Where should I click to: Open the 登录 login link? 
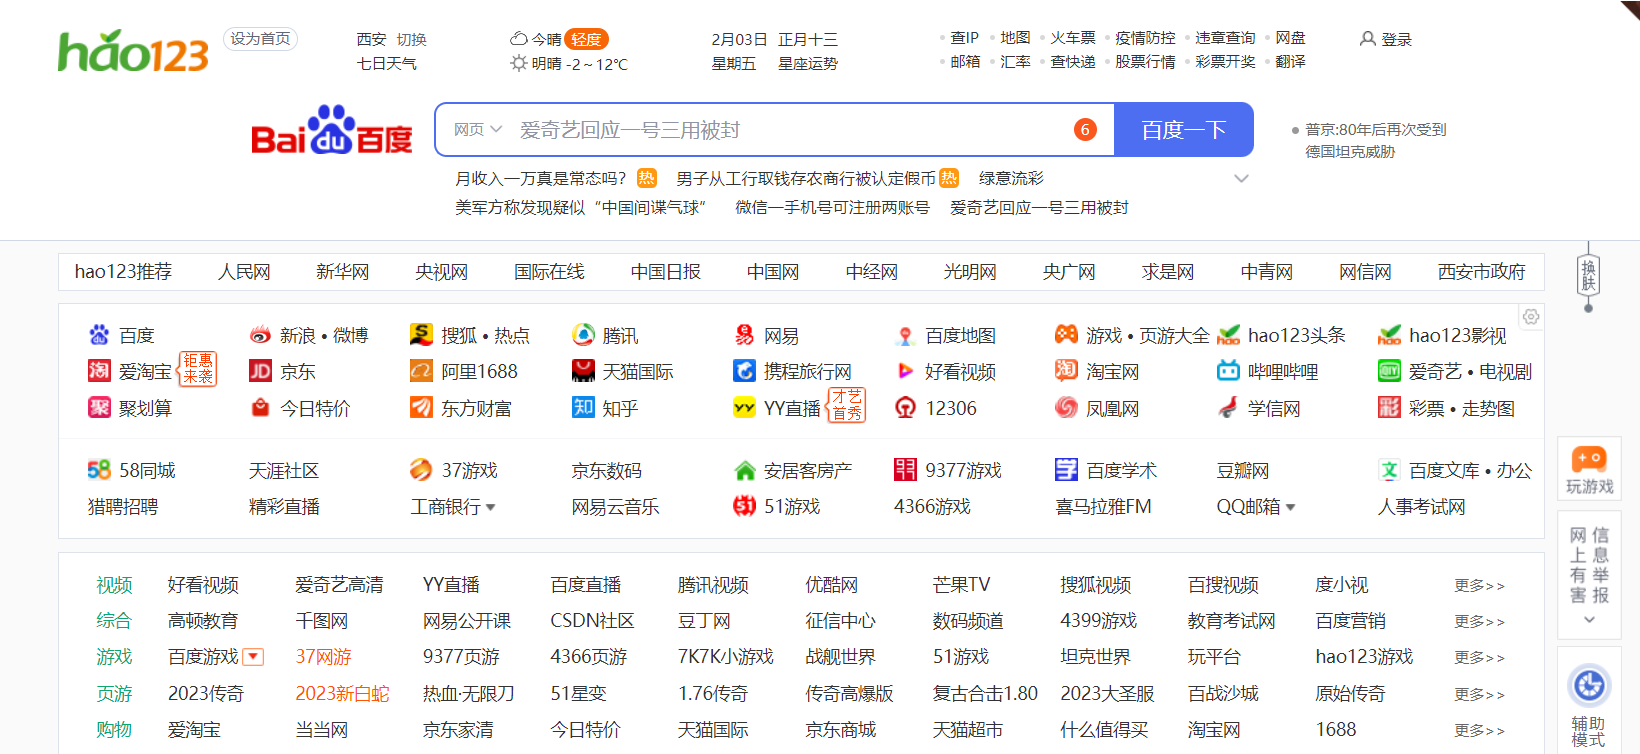pos(1396,39)
